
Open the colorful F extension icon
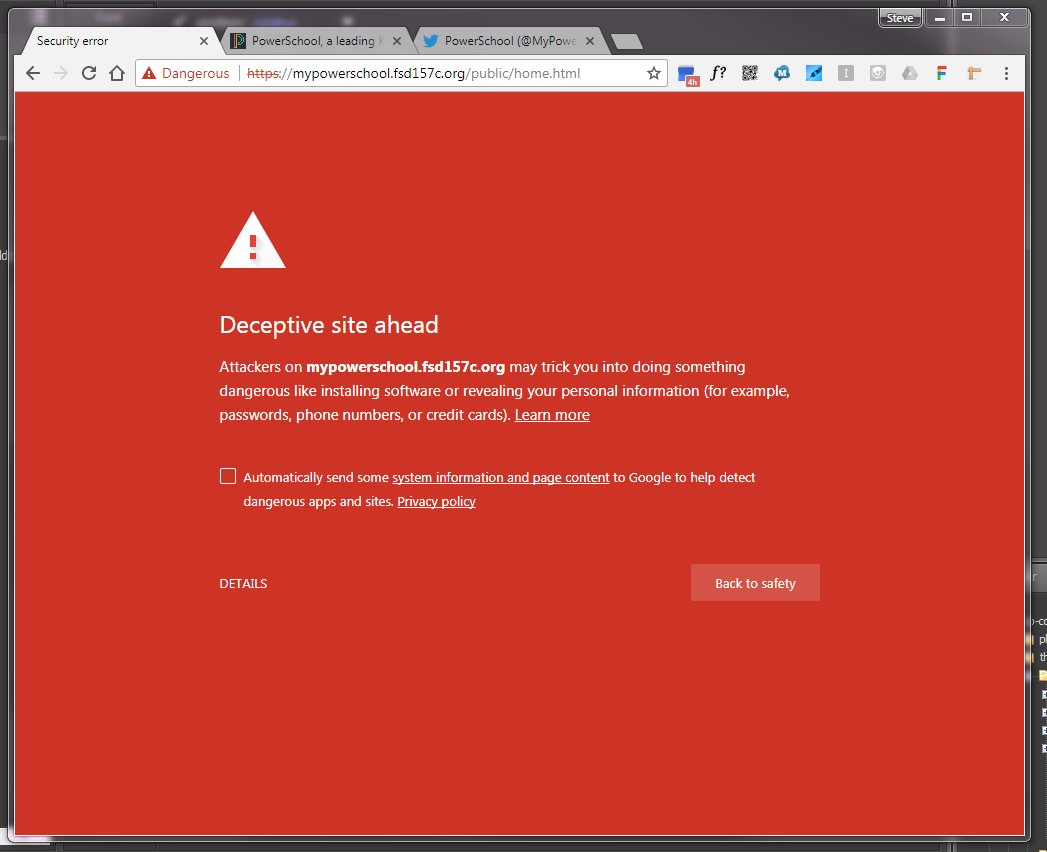coord(941,73)
